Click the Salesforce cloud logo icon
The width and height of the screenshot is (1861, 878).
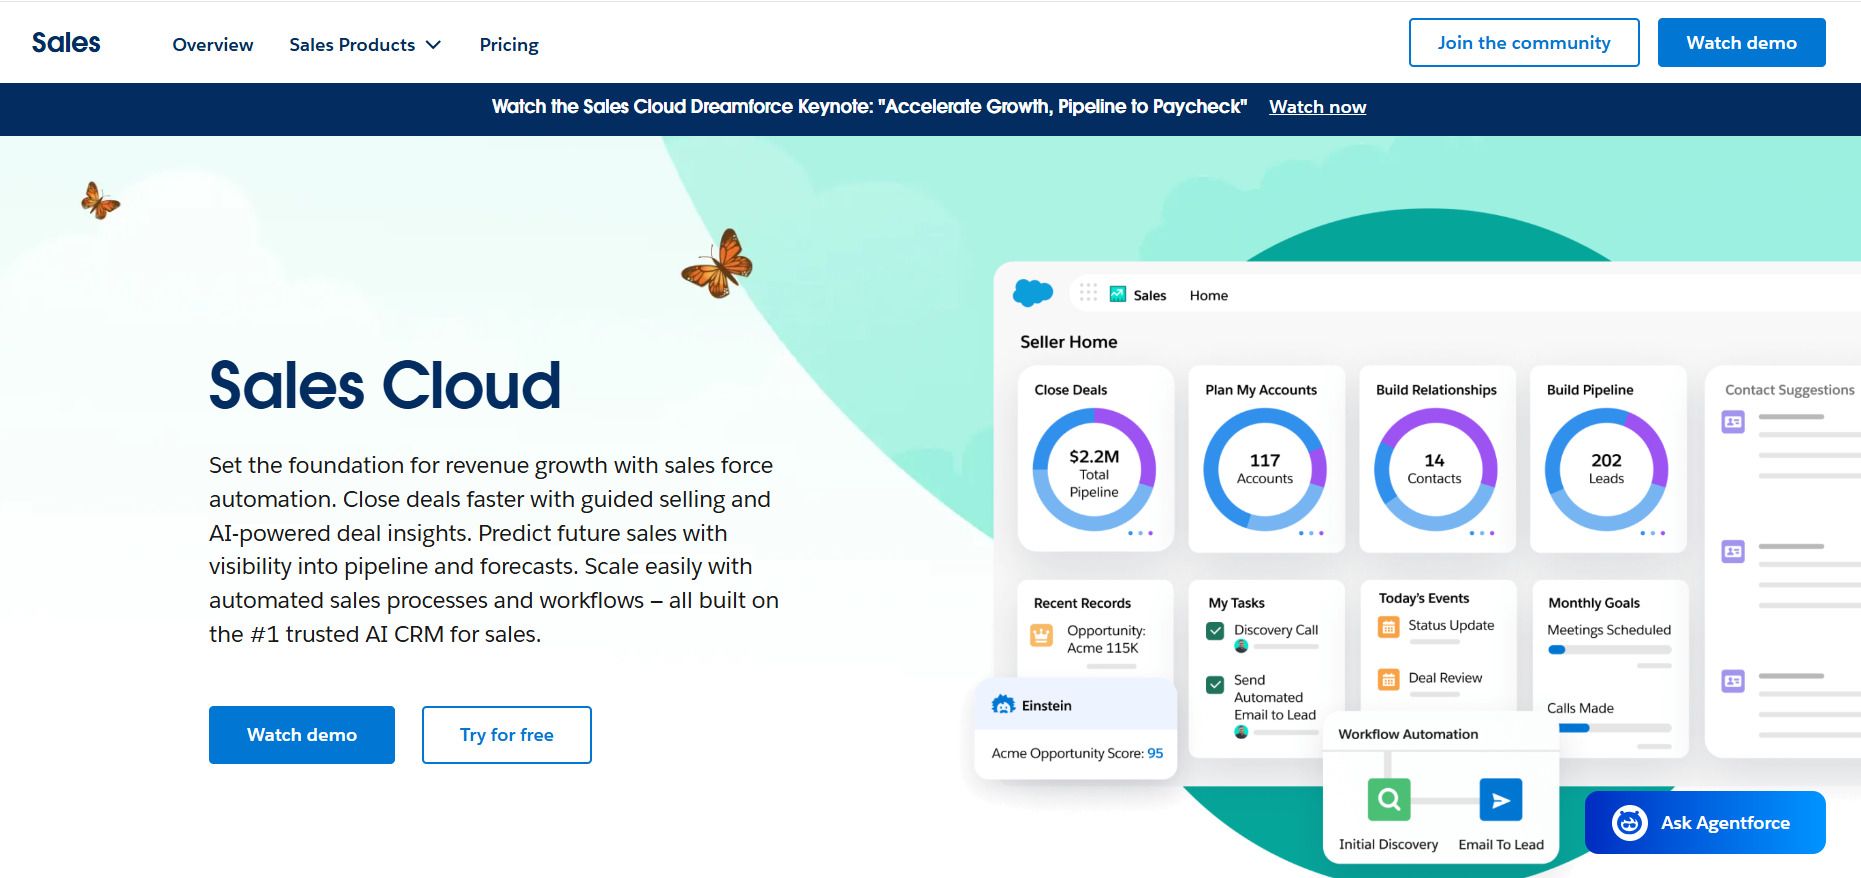point(1033,293)
